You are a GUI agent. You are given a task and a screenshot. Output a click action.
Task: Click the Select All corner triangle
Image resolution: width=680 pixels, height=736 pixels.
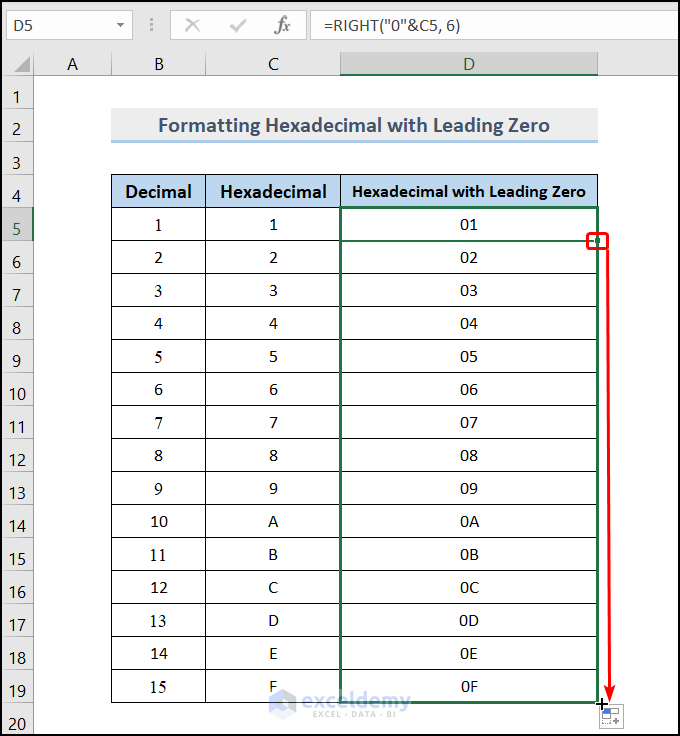pyautogui.click(x=22, y=64)
